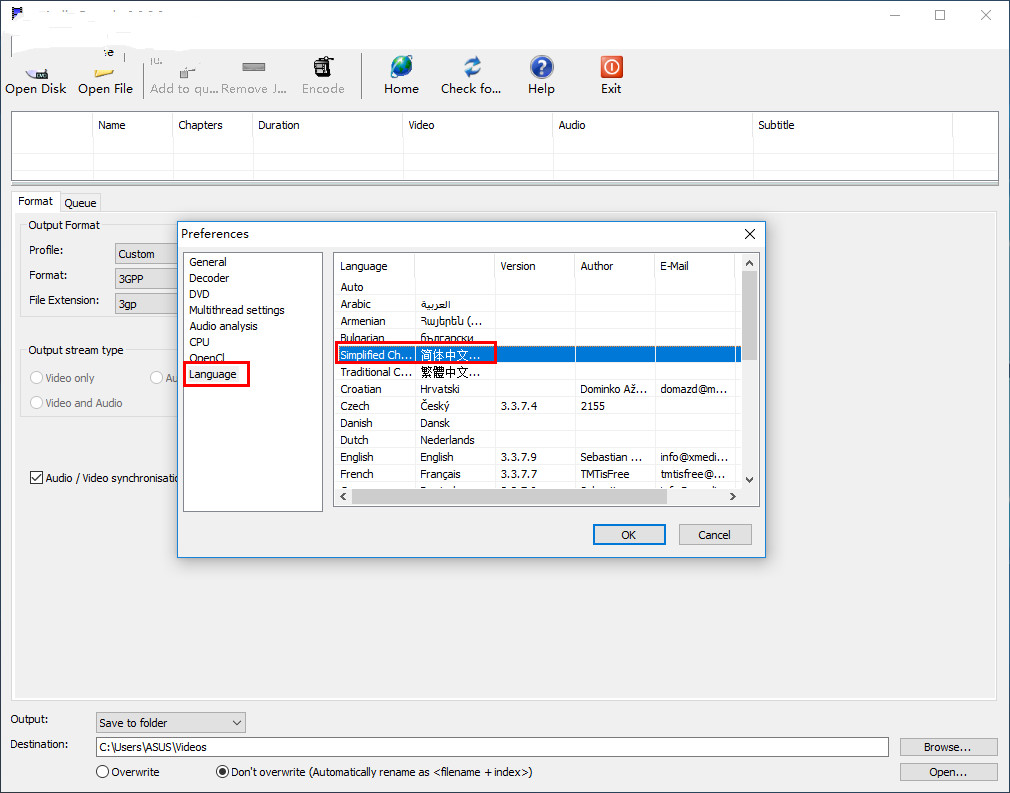The width and height of the screenshot is (1010, 793).
Task: Toggle Audio / Video synchronisation checkbox
Action: coord(37,478)
